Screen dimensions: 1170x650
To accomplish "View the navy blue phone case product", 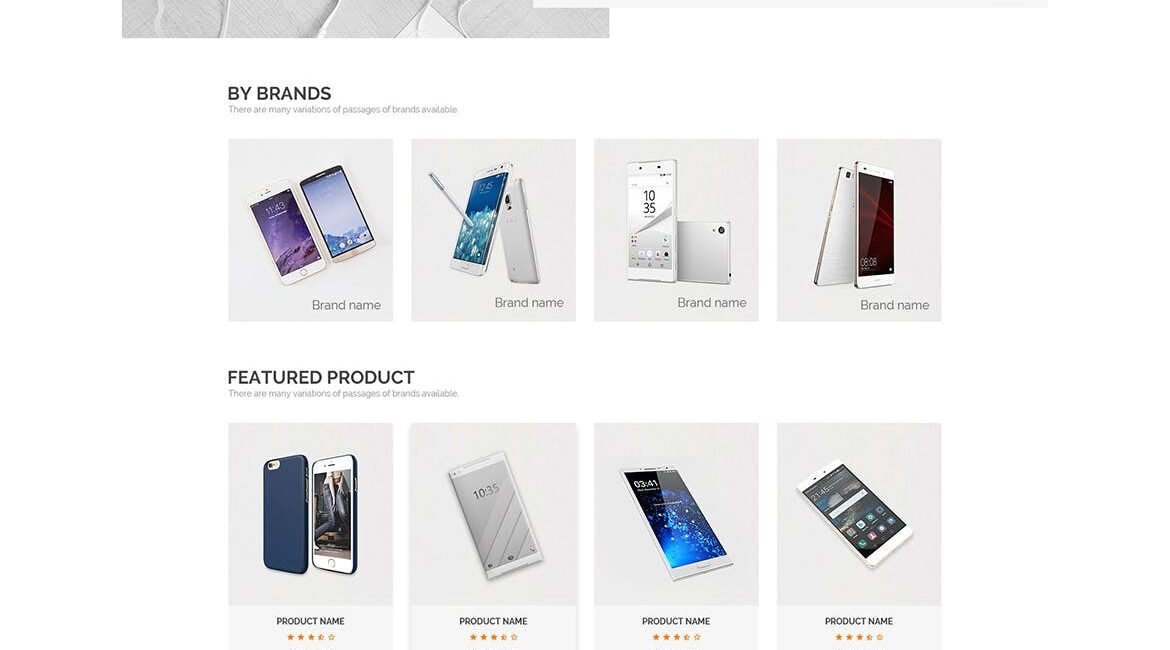I will (x=310, y=514).
